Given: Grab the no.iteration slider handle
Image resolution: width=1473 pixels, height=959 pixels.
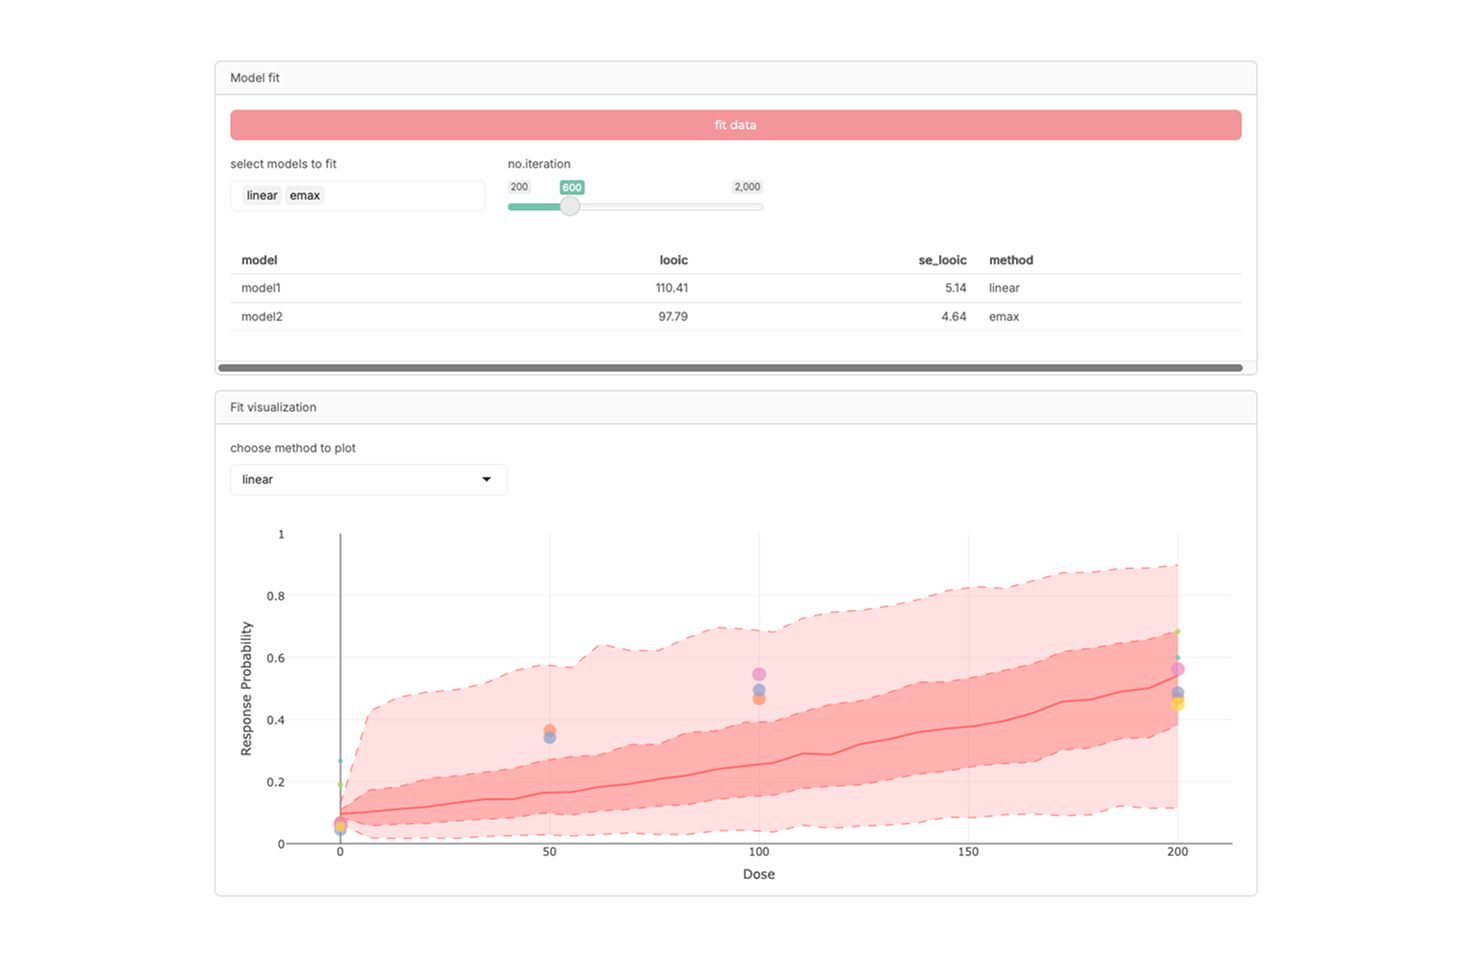Looking at the screenshot, I should click(570, 207).
